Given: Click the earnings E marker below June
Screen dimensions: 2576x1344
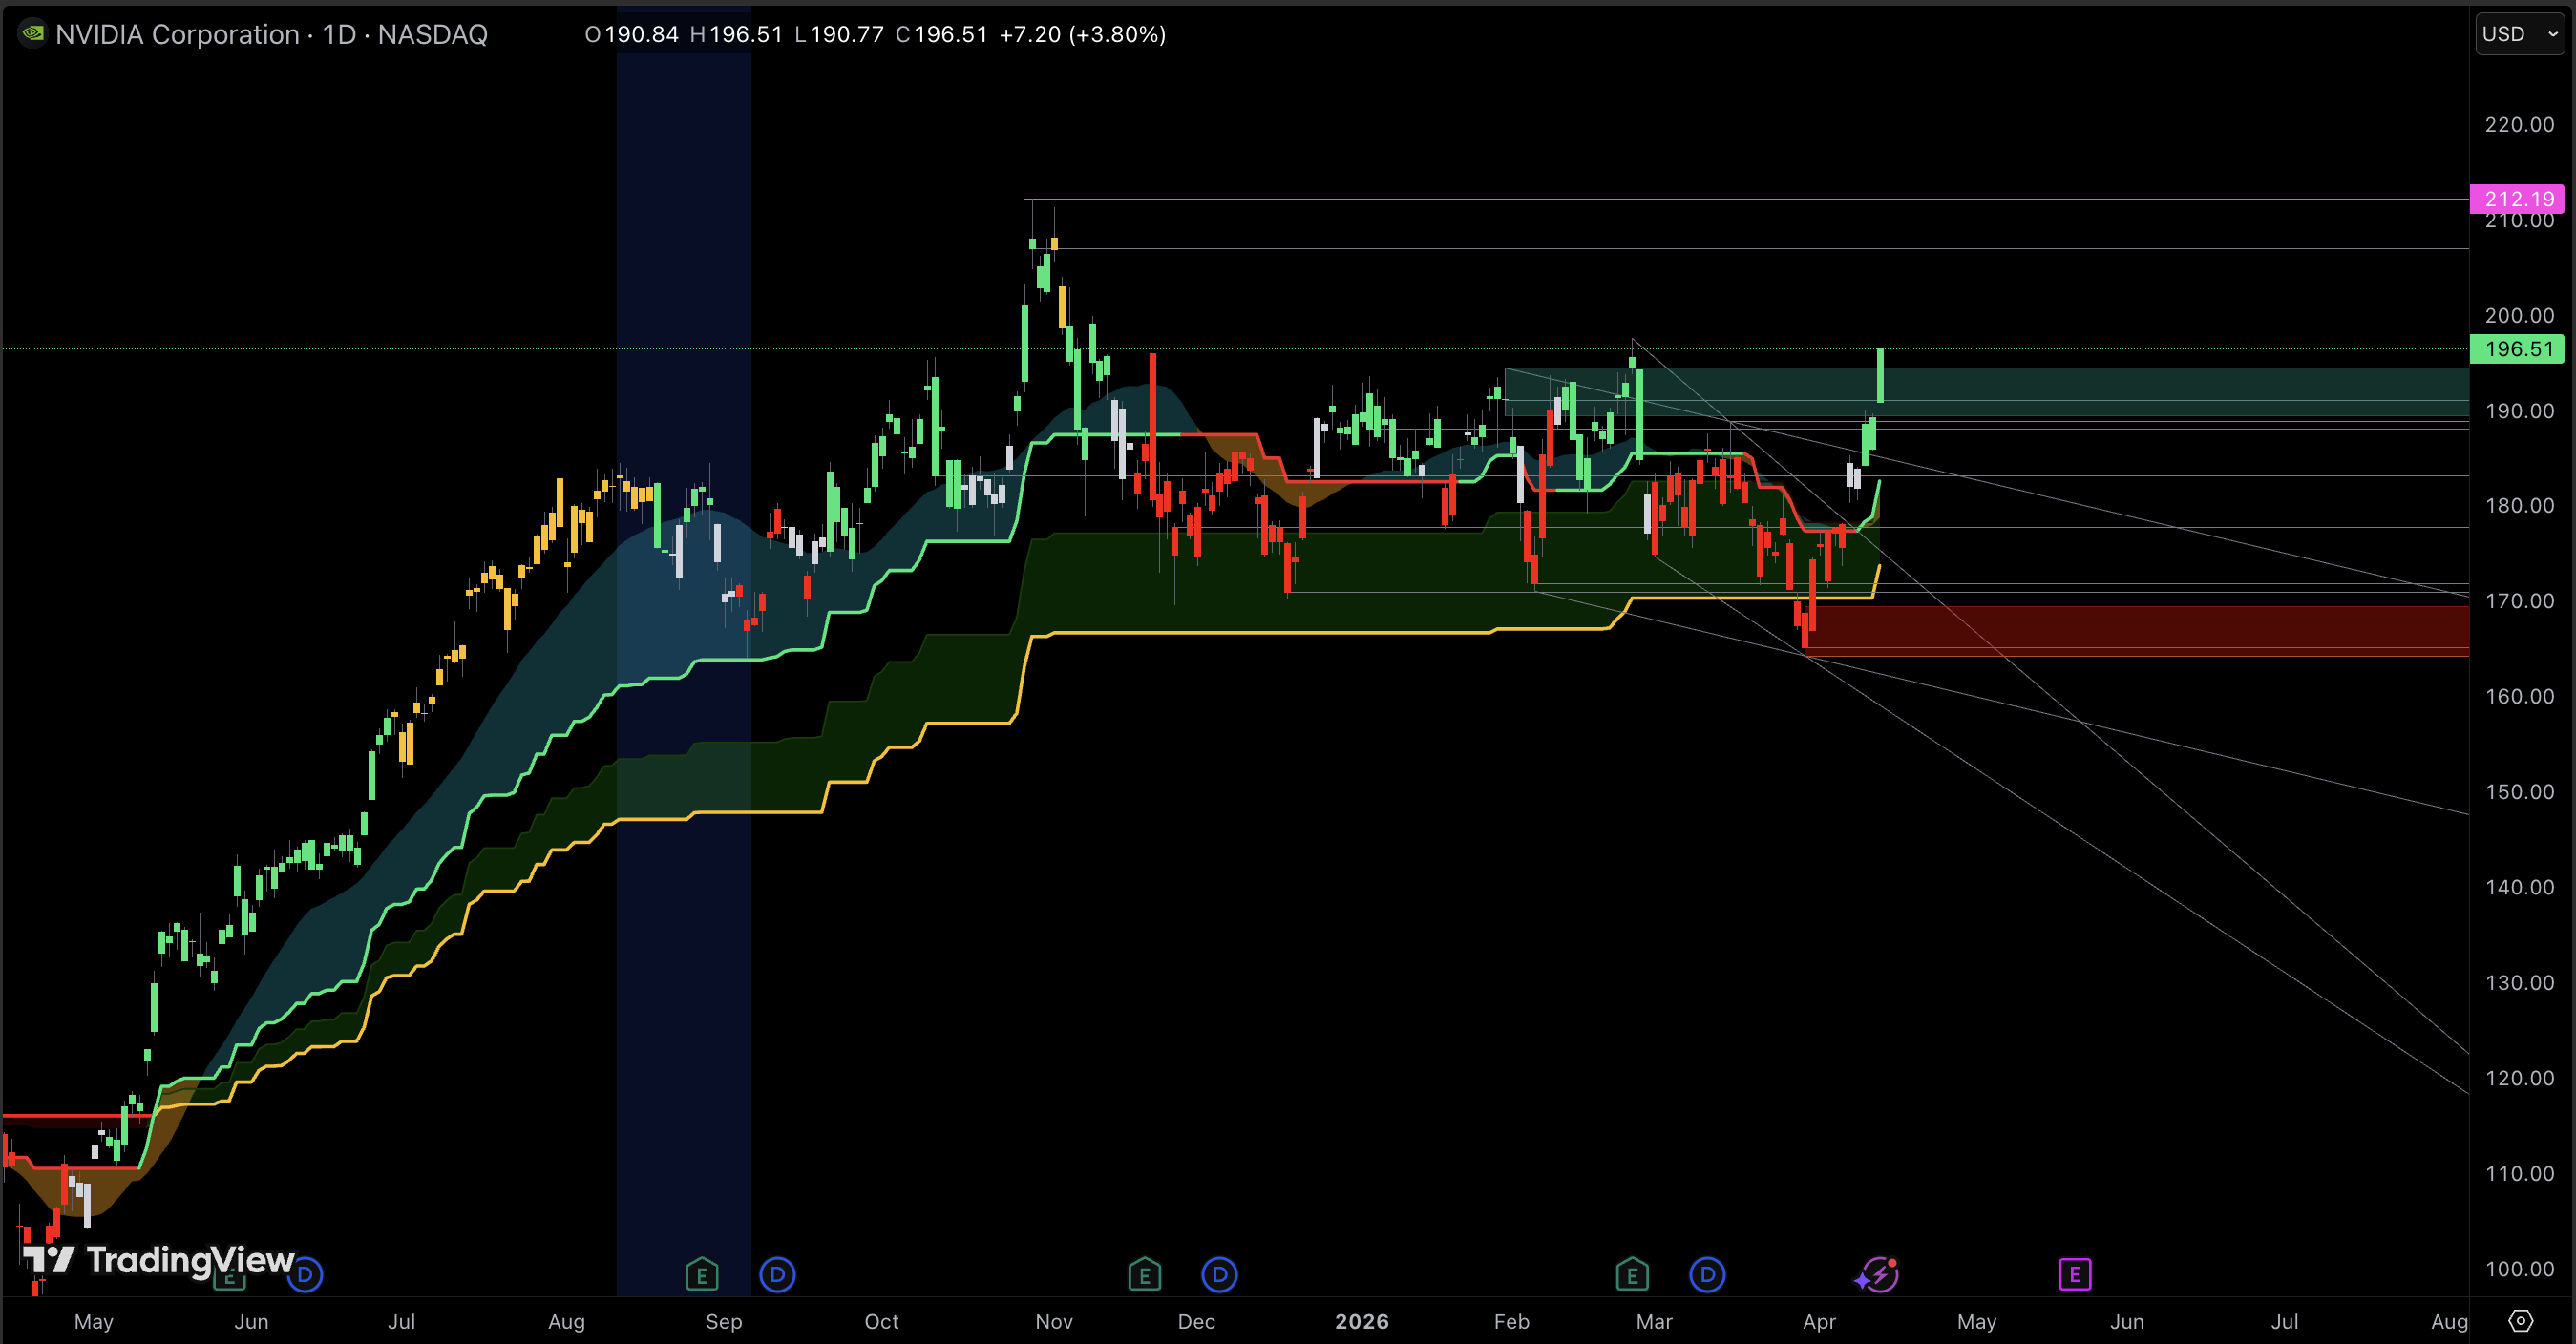Looking at the screenshot, I should [x=228, y=1275].
